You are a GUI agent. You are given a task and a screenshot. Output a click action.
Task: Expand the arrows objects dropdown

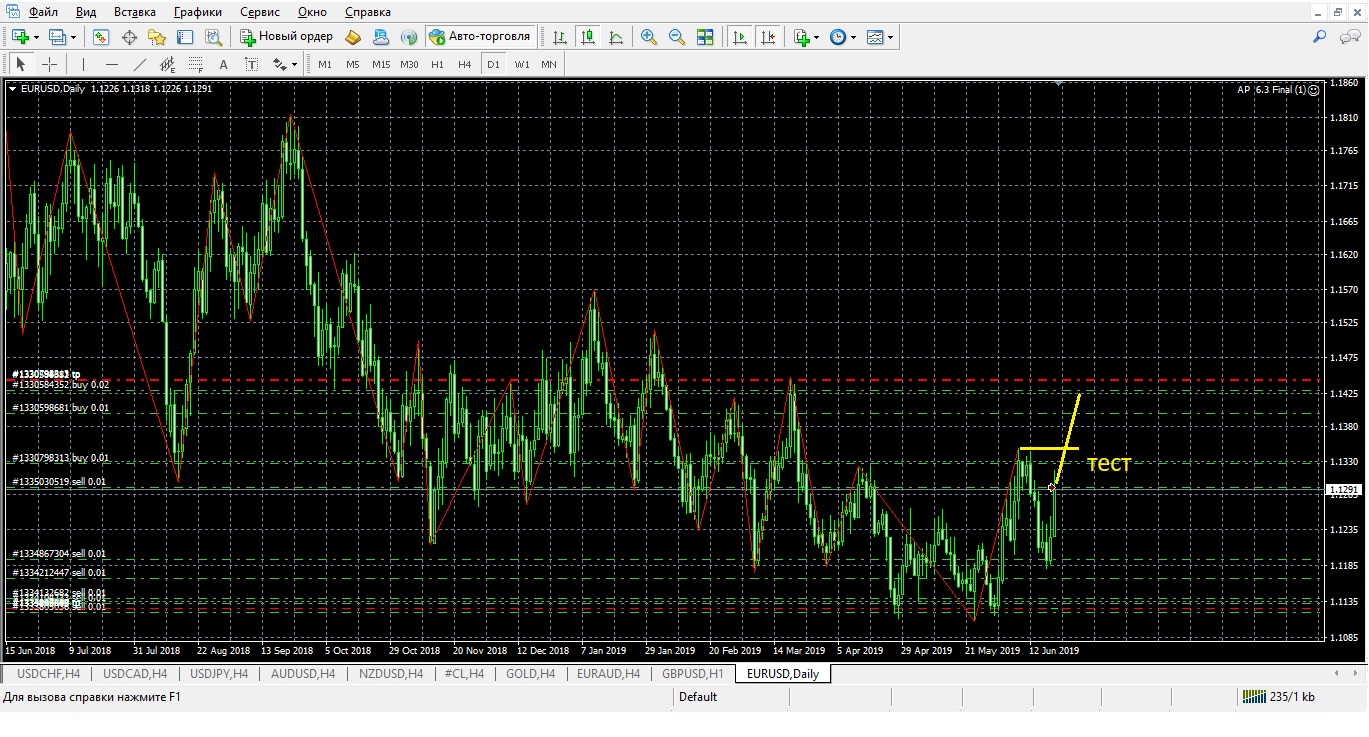[x=294, y=64]
